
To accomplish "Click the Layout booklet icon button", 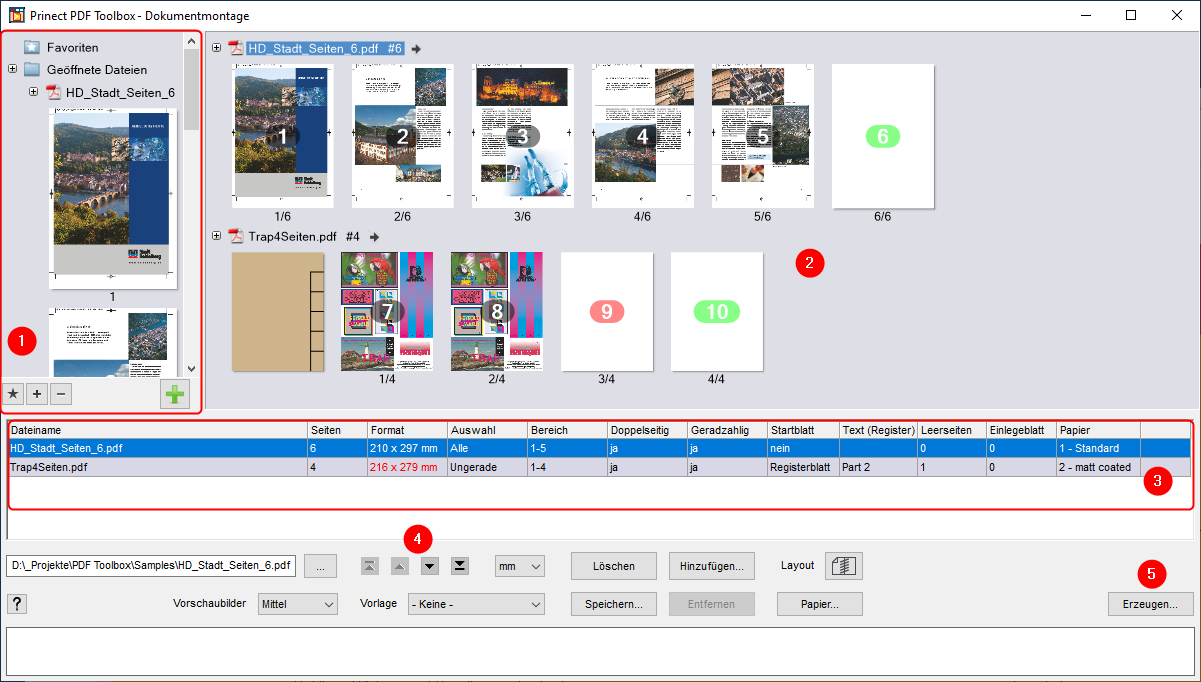I will click(844, 566).
